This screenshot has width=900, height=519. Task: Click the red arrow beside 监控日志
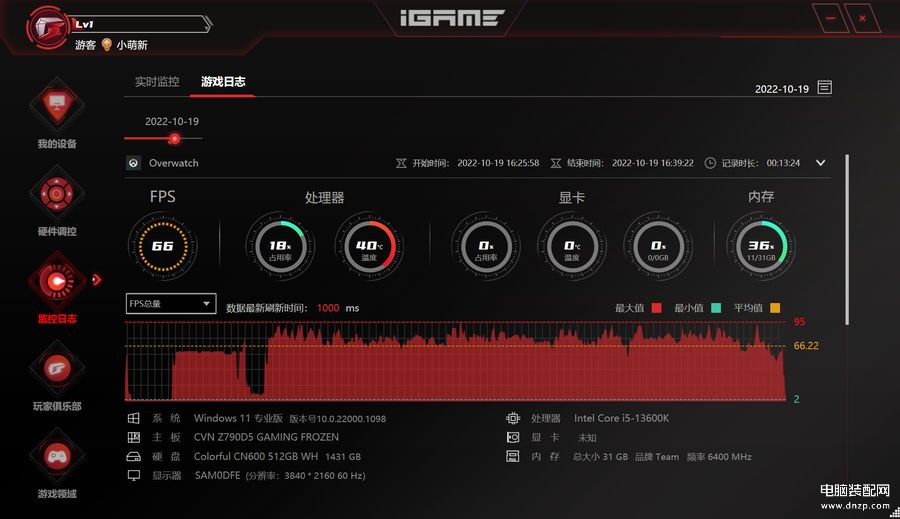(96, 280)
